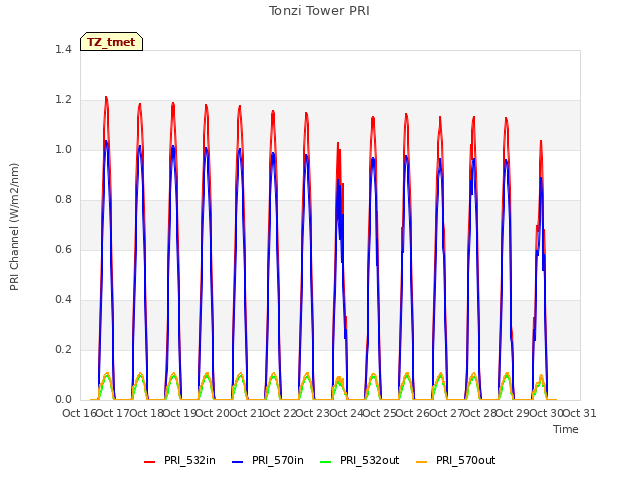The image size is (640, 480).
Task: Click the Oct 16 x-axis tick label
Action: click(80, 413)
